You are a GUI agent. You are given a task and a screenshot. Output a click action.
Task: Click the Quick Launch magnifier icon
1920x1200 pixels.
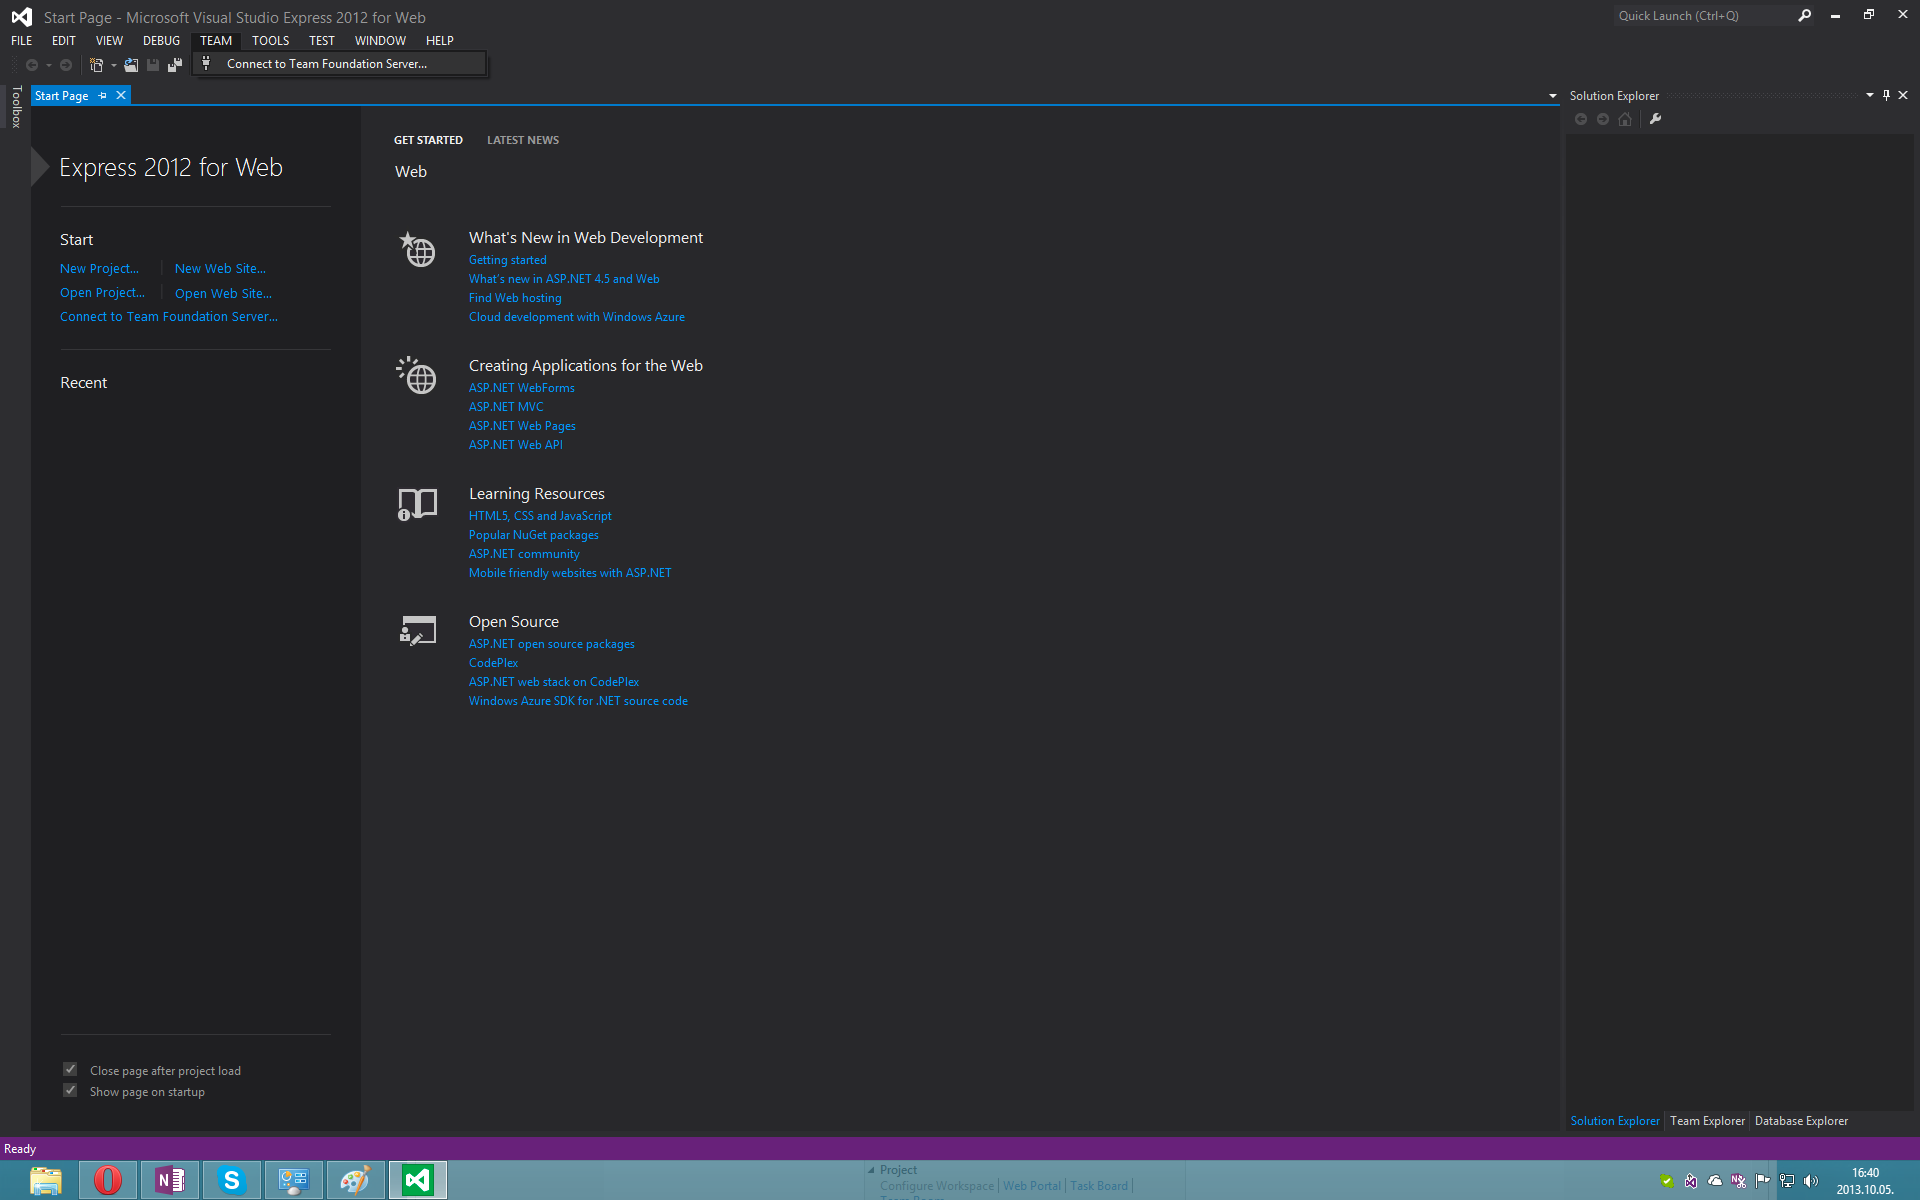[x=1805, y=16]
